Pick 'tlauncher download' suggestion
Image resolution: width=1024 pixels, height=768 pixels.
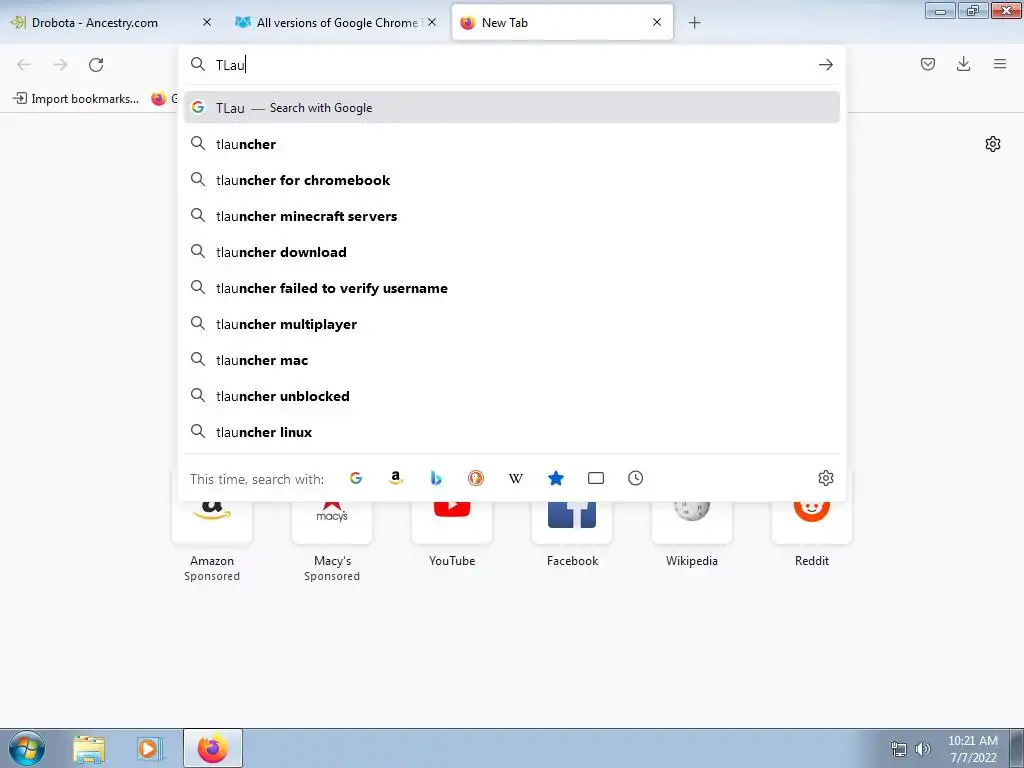(511, 252)
